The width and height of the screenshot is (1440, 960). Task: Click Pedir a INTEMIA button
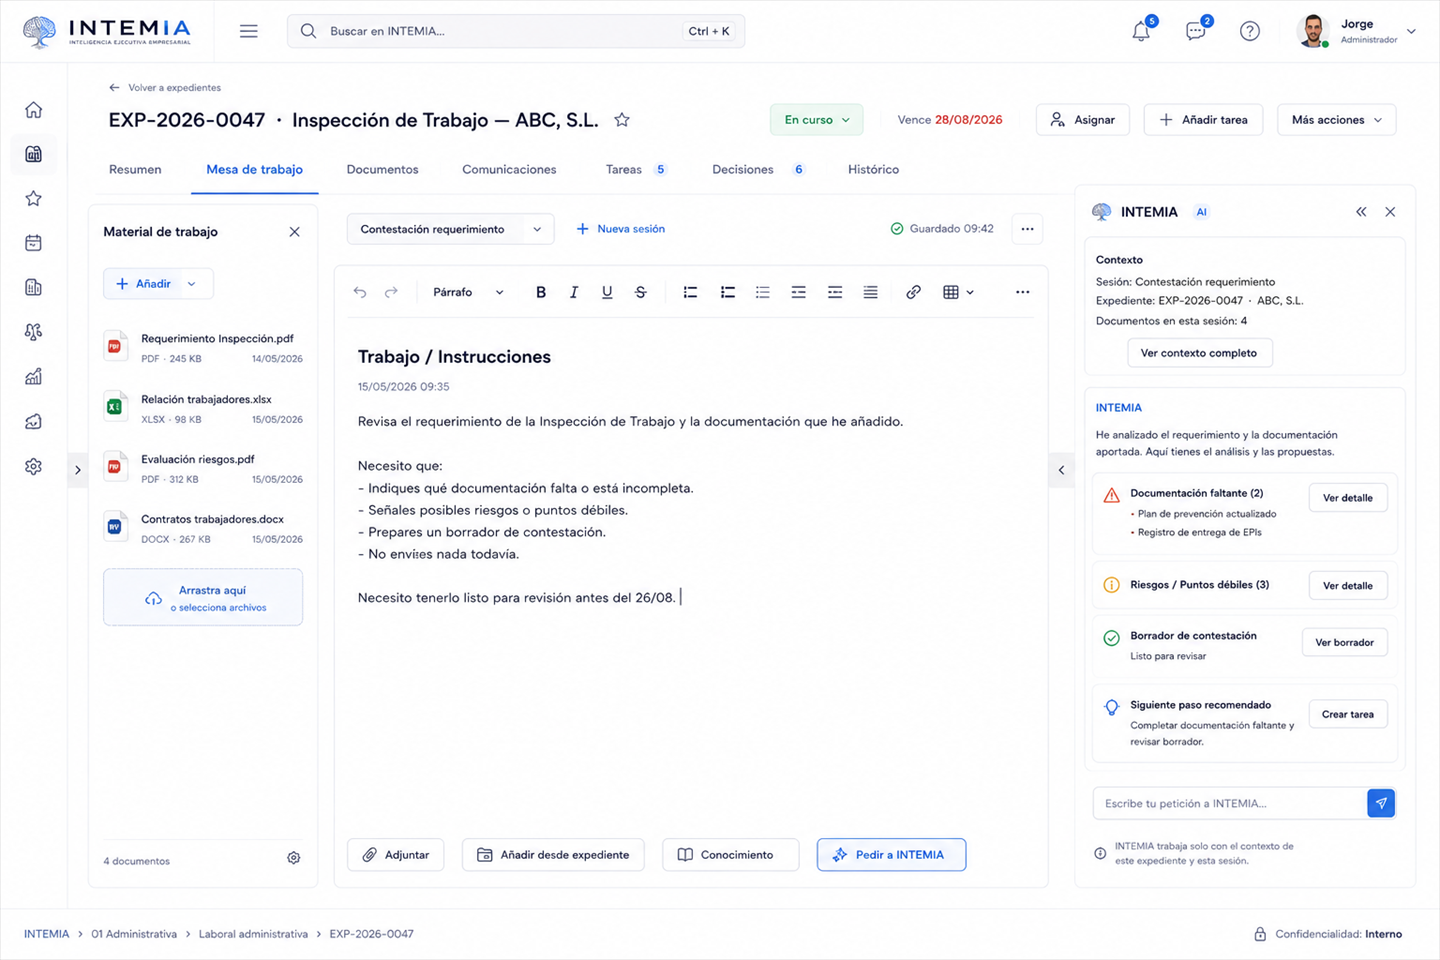pos(891,855)
